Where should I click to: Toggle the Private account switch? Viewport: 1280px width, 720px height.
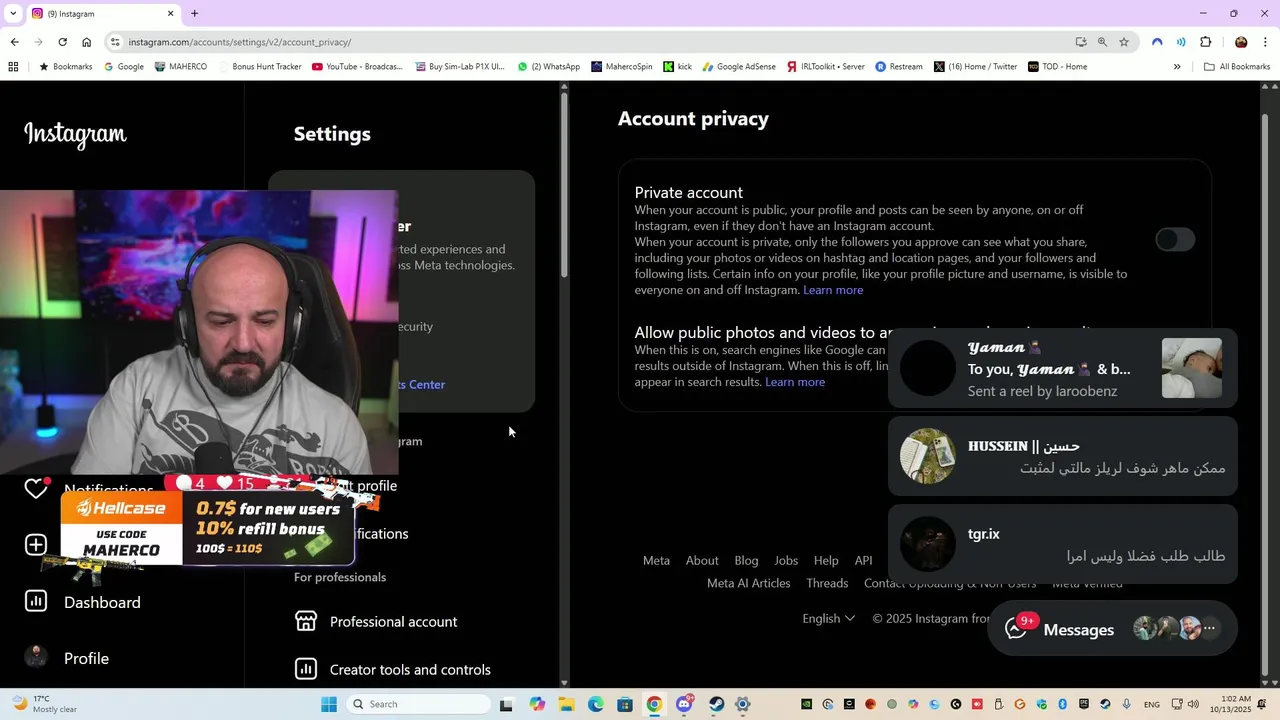pyautogui.click(x=1175, y=239)
